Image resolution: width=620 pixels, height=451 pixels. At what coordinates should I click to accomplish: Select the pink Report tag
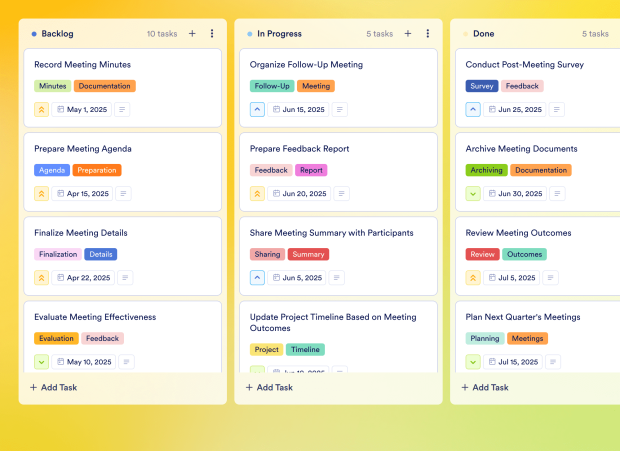click(311, 170)
